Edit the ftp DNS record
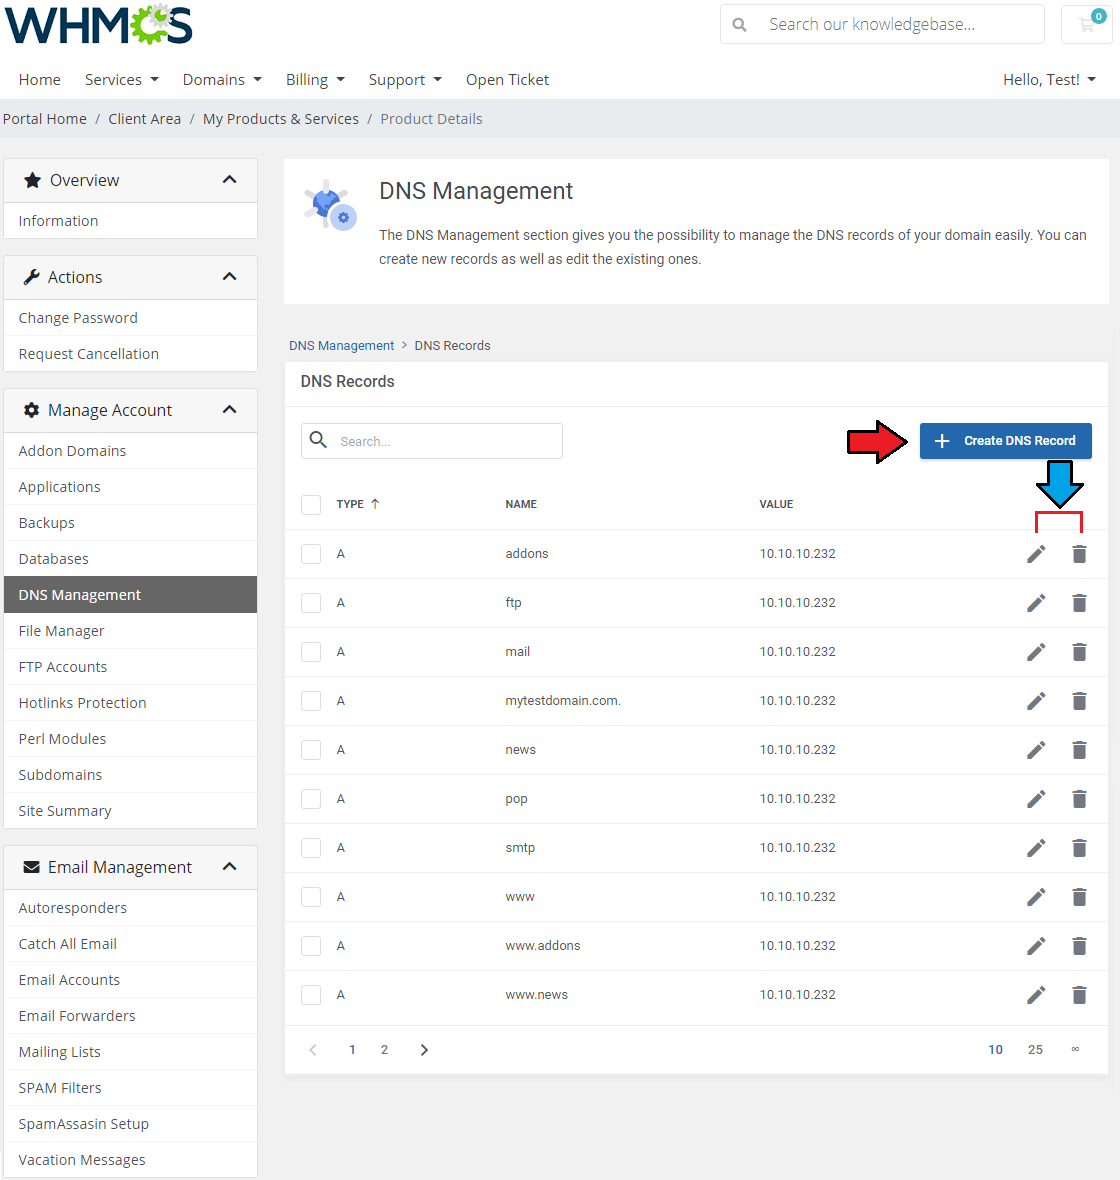The image size is (1120, 1180). 1036,603
